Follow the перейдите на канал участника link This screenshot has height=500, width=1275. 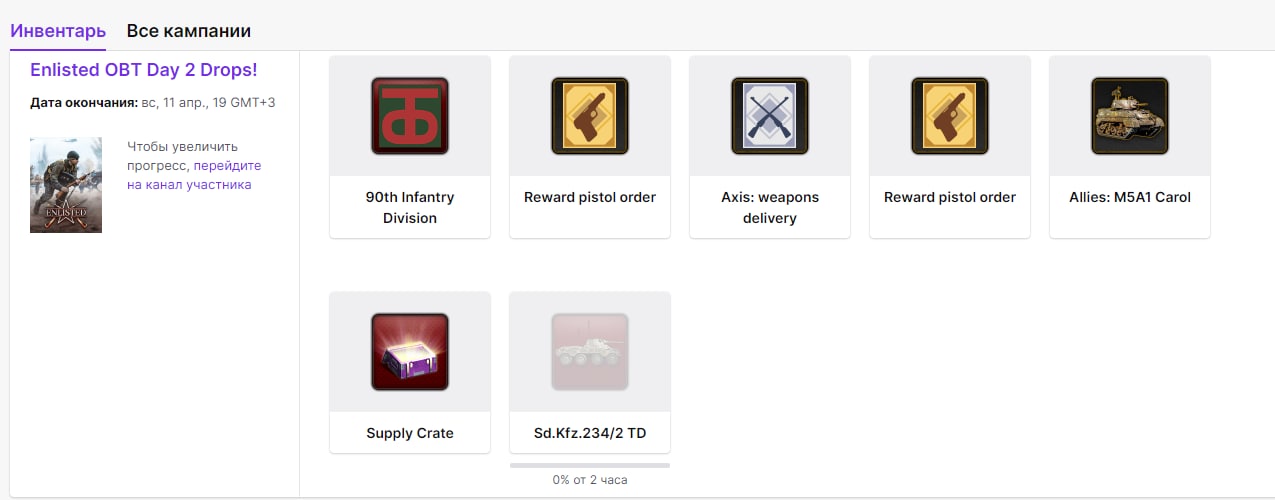coord(194,175)
